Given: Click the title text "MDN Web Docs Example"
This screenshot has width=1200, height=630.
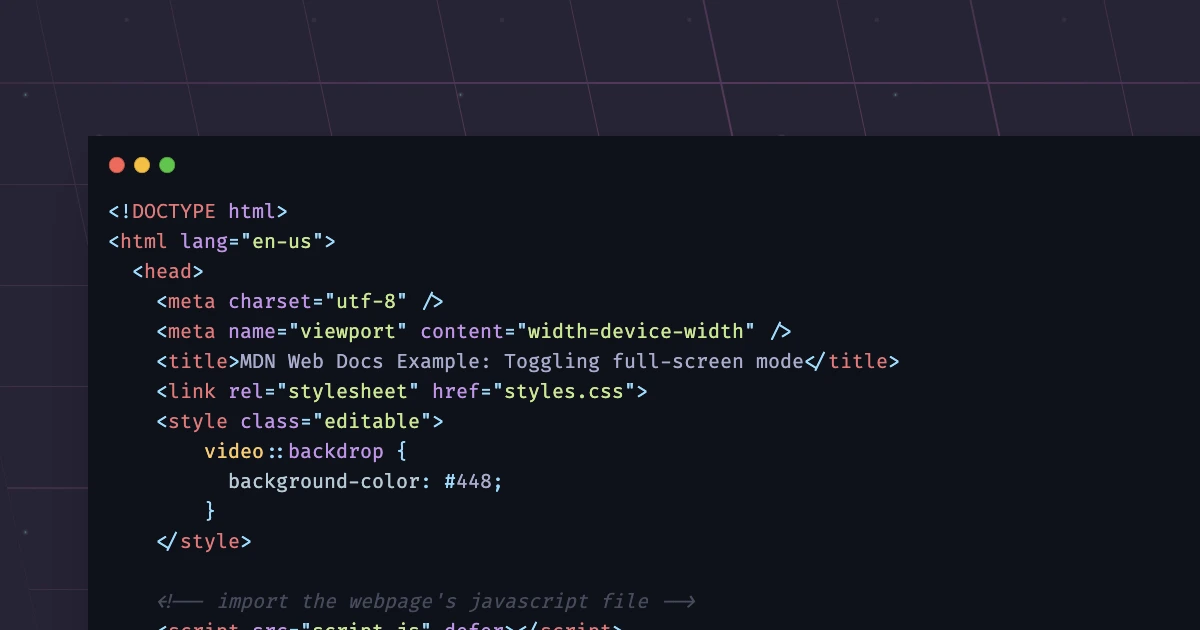Looking at the screenshot, I should (x=360, y=361).
